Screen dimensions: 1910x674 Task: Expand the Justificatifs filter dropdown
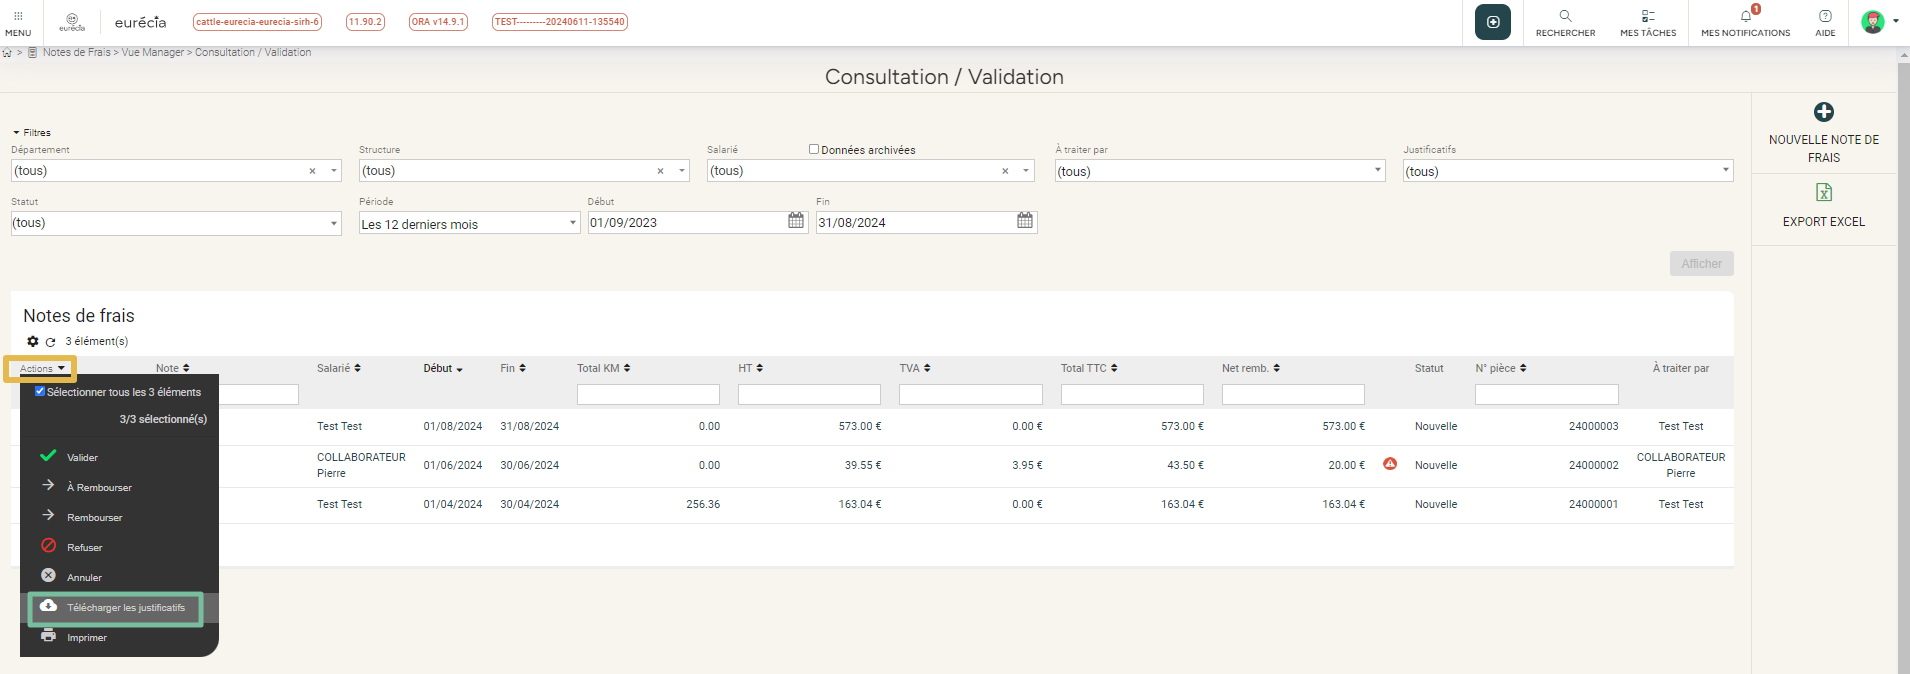(x=1725, y=171)
